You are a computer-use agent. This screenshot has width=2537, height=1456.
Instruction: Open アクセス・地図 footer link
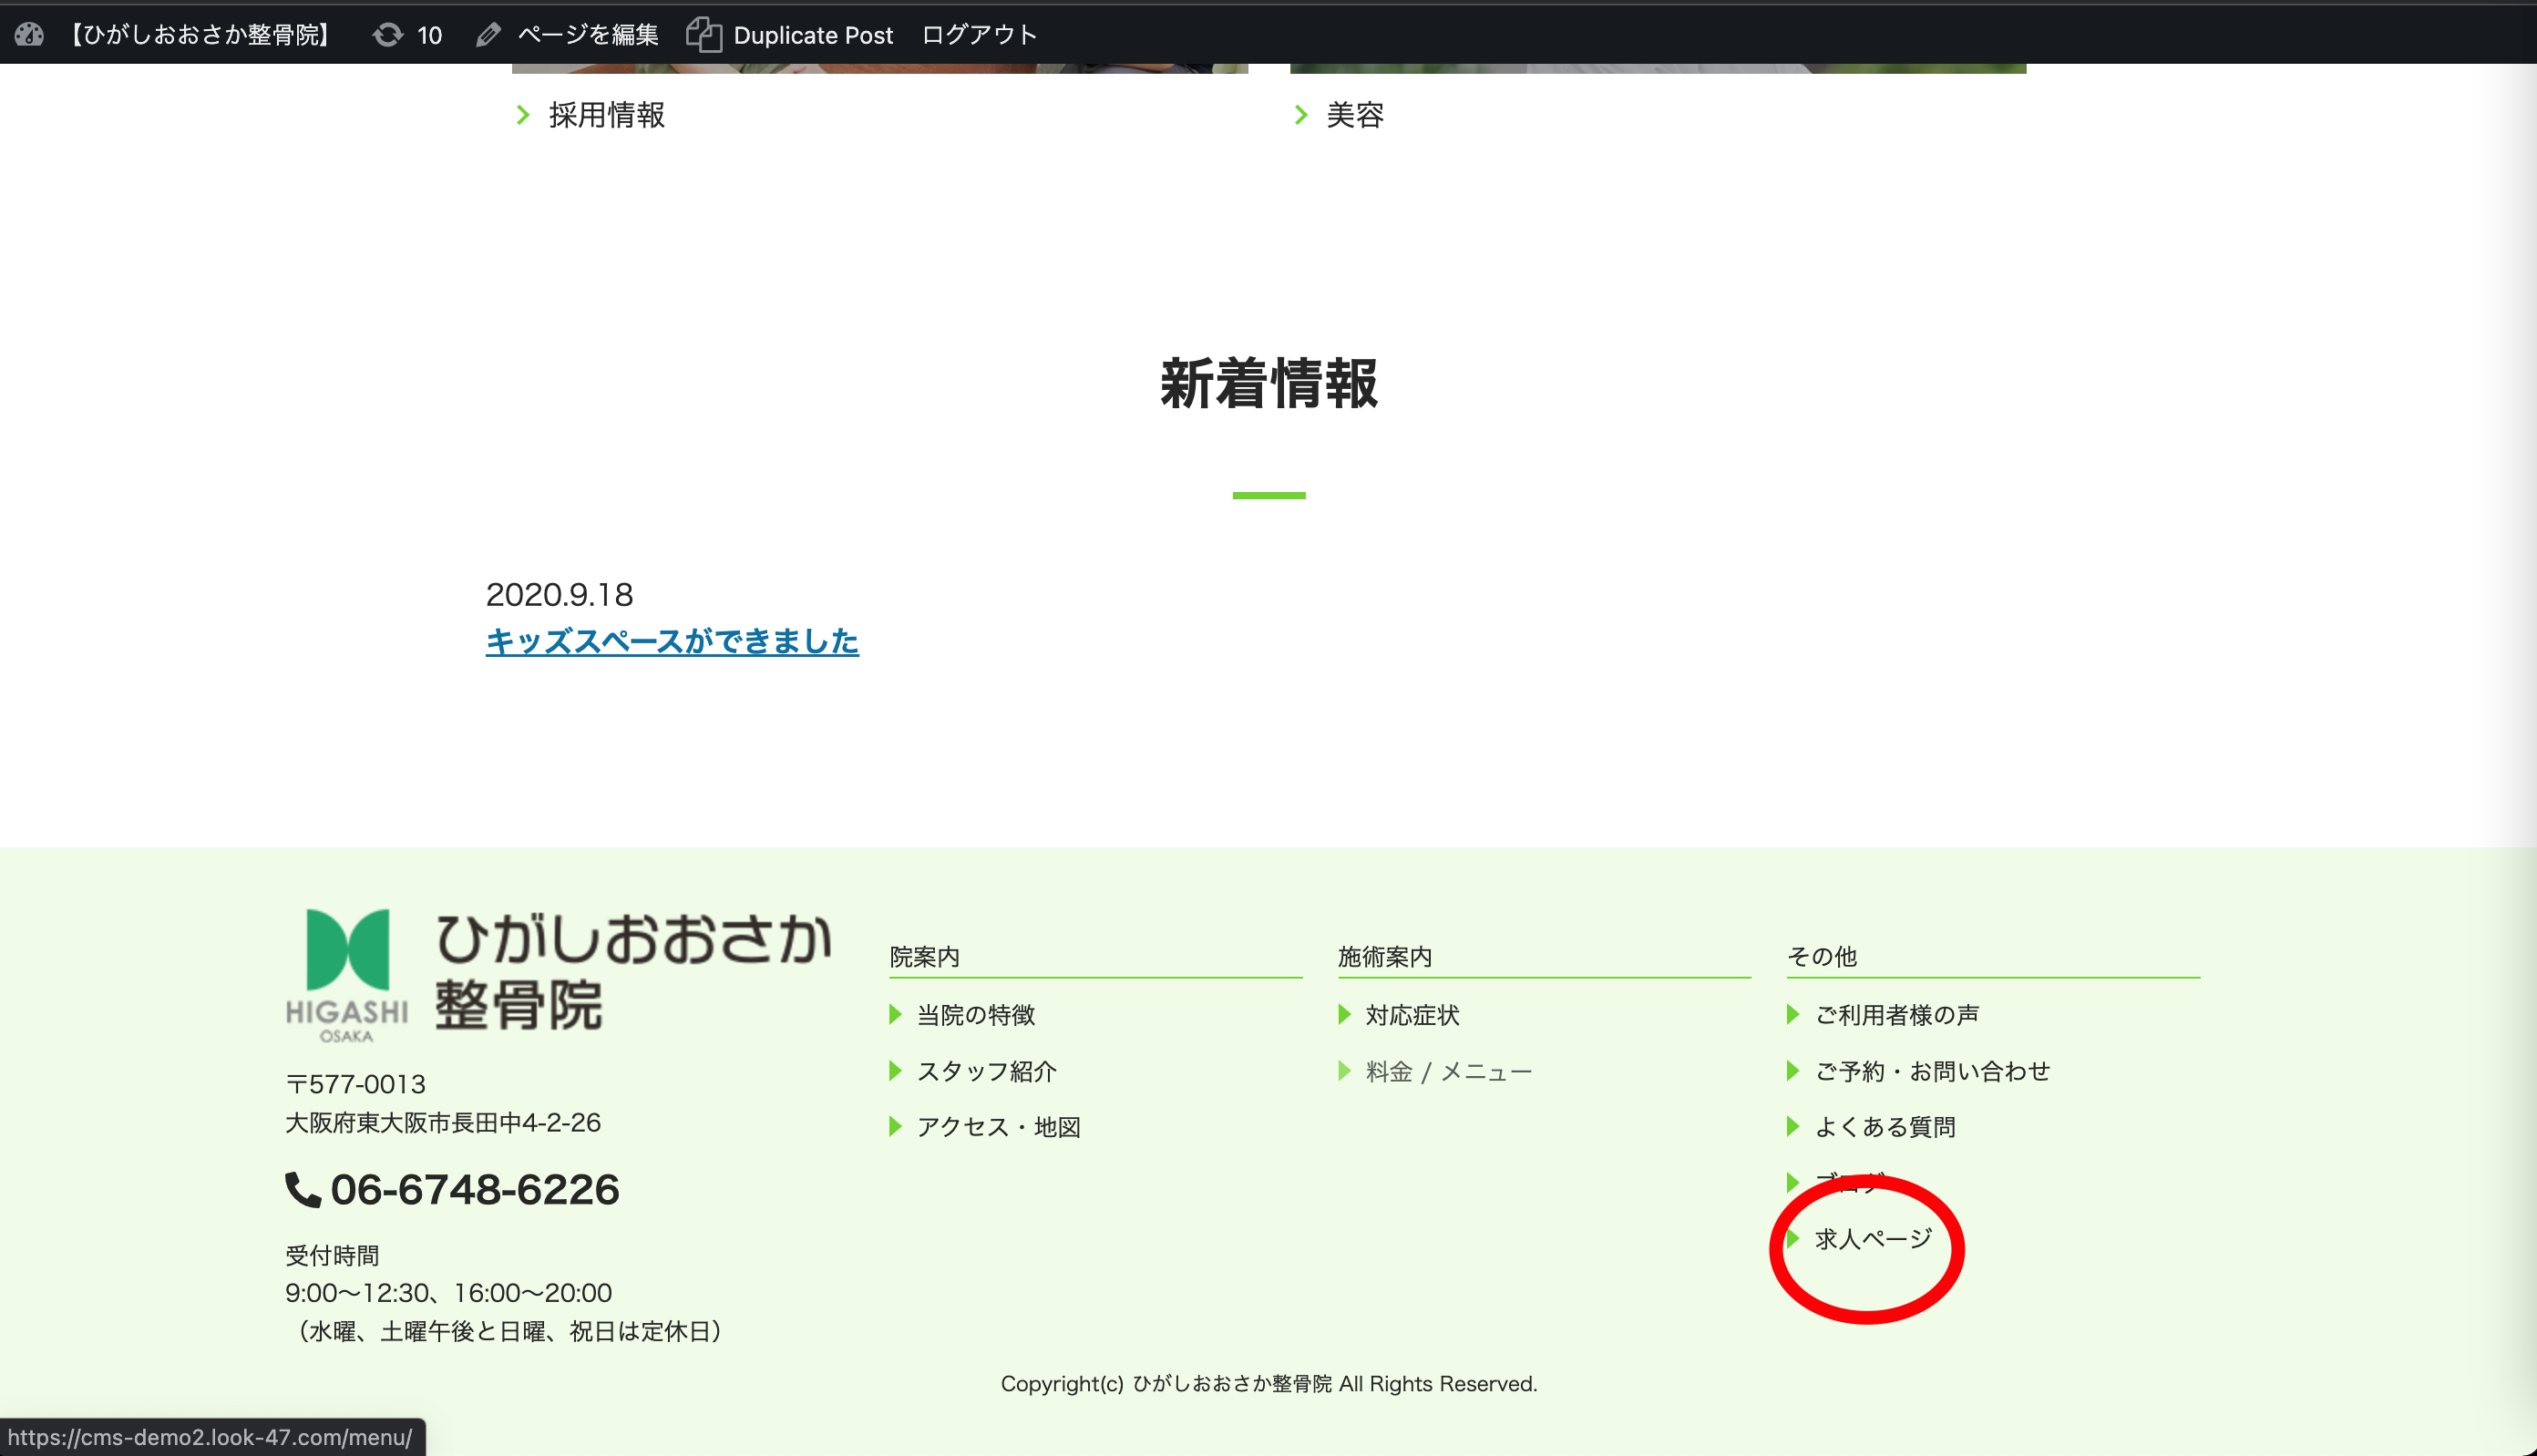(x=998, y=1127)
